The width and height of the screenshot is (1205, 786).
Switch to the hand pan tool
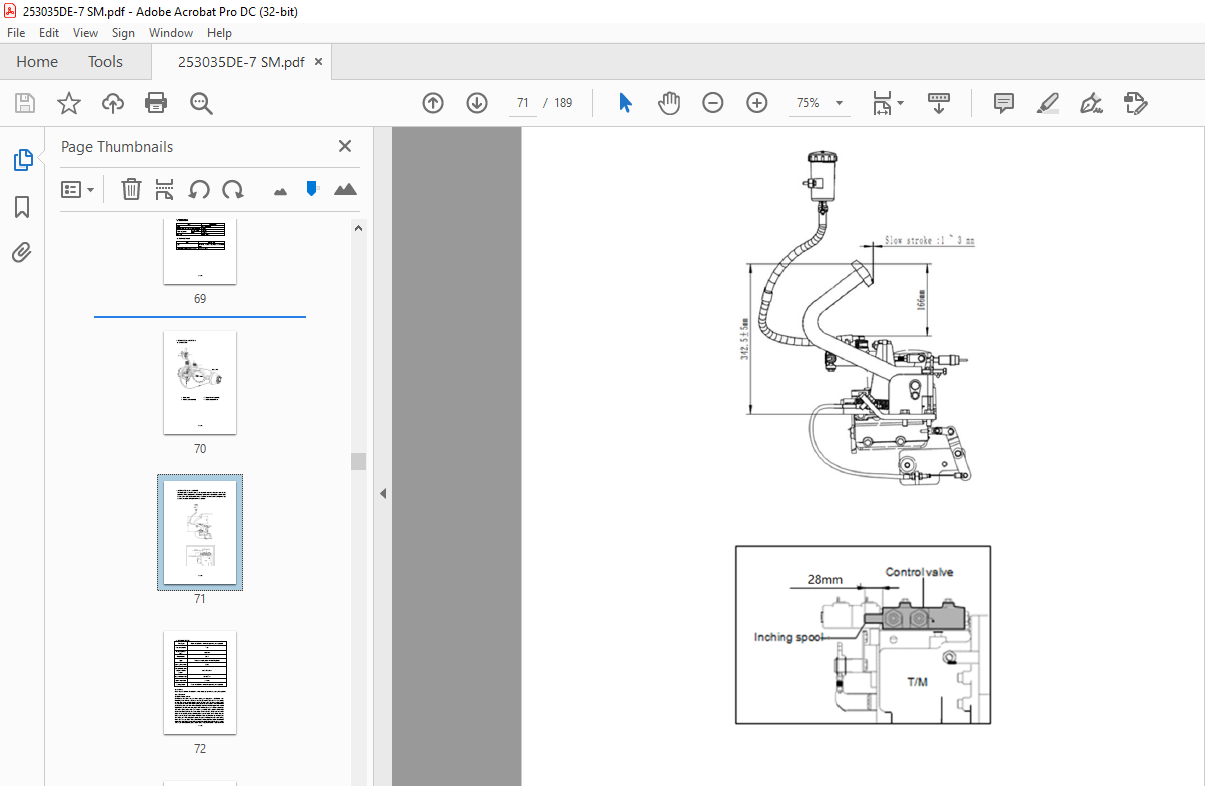click(x=669, y=103)
